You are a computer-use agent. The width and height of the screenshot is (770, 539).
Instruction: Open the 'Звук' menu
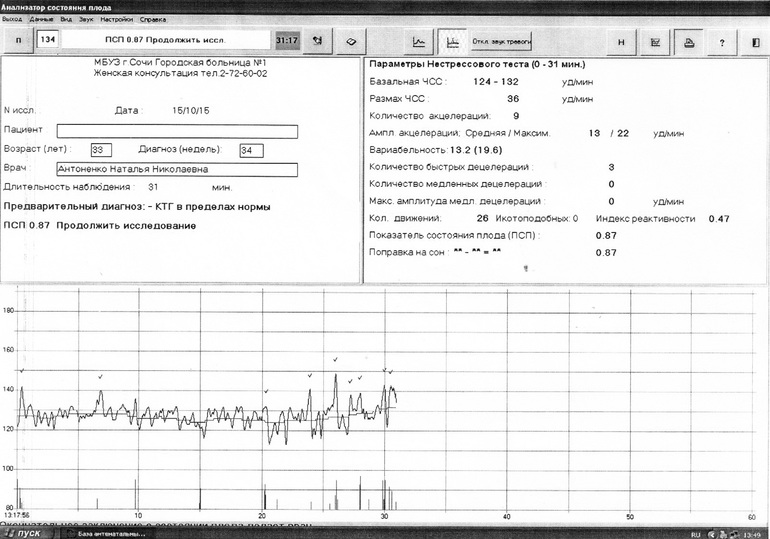(x=87, y=19)
